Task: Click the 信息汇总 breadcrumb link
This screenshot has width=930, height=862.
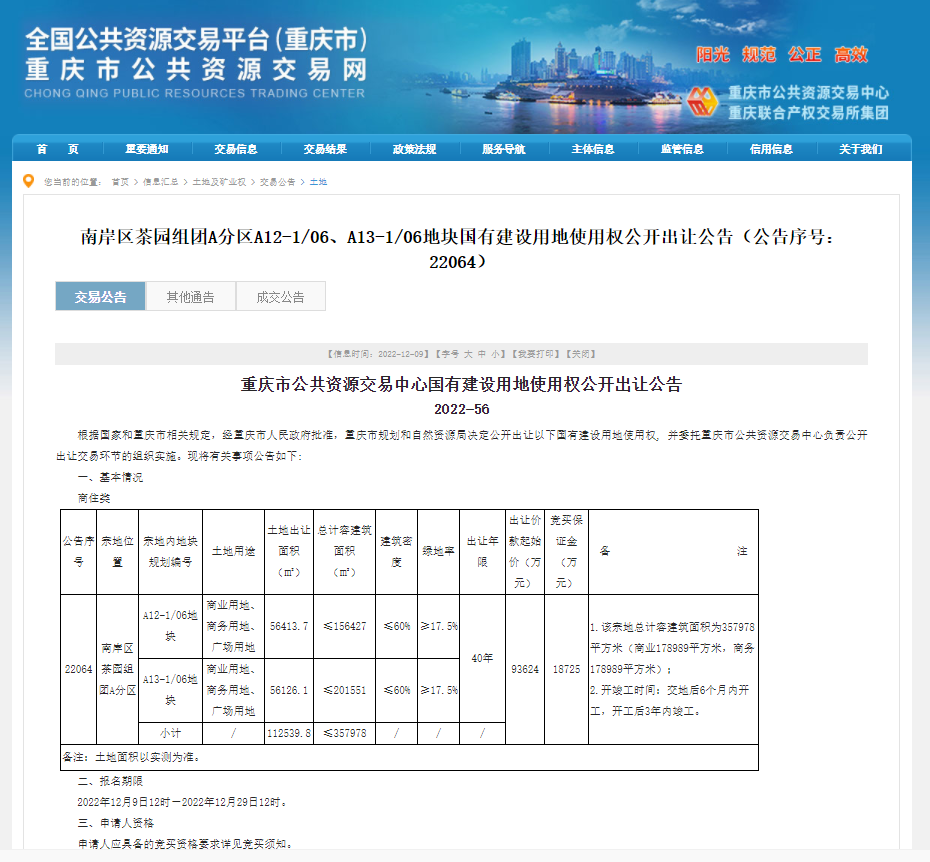Action: [x=160, y=182]
